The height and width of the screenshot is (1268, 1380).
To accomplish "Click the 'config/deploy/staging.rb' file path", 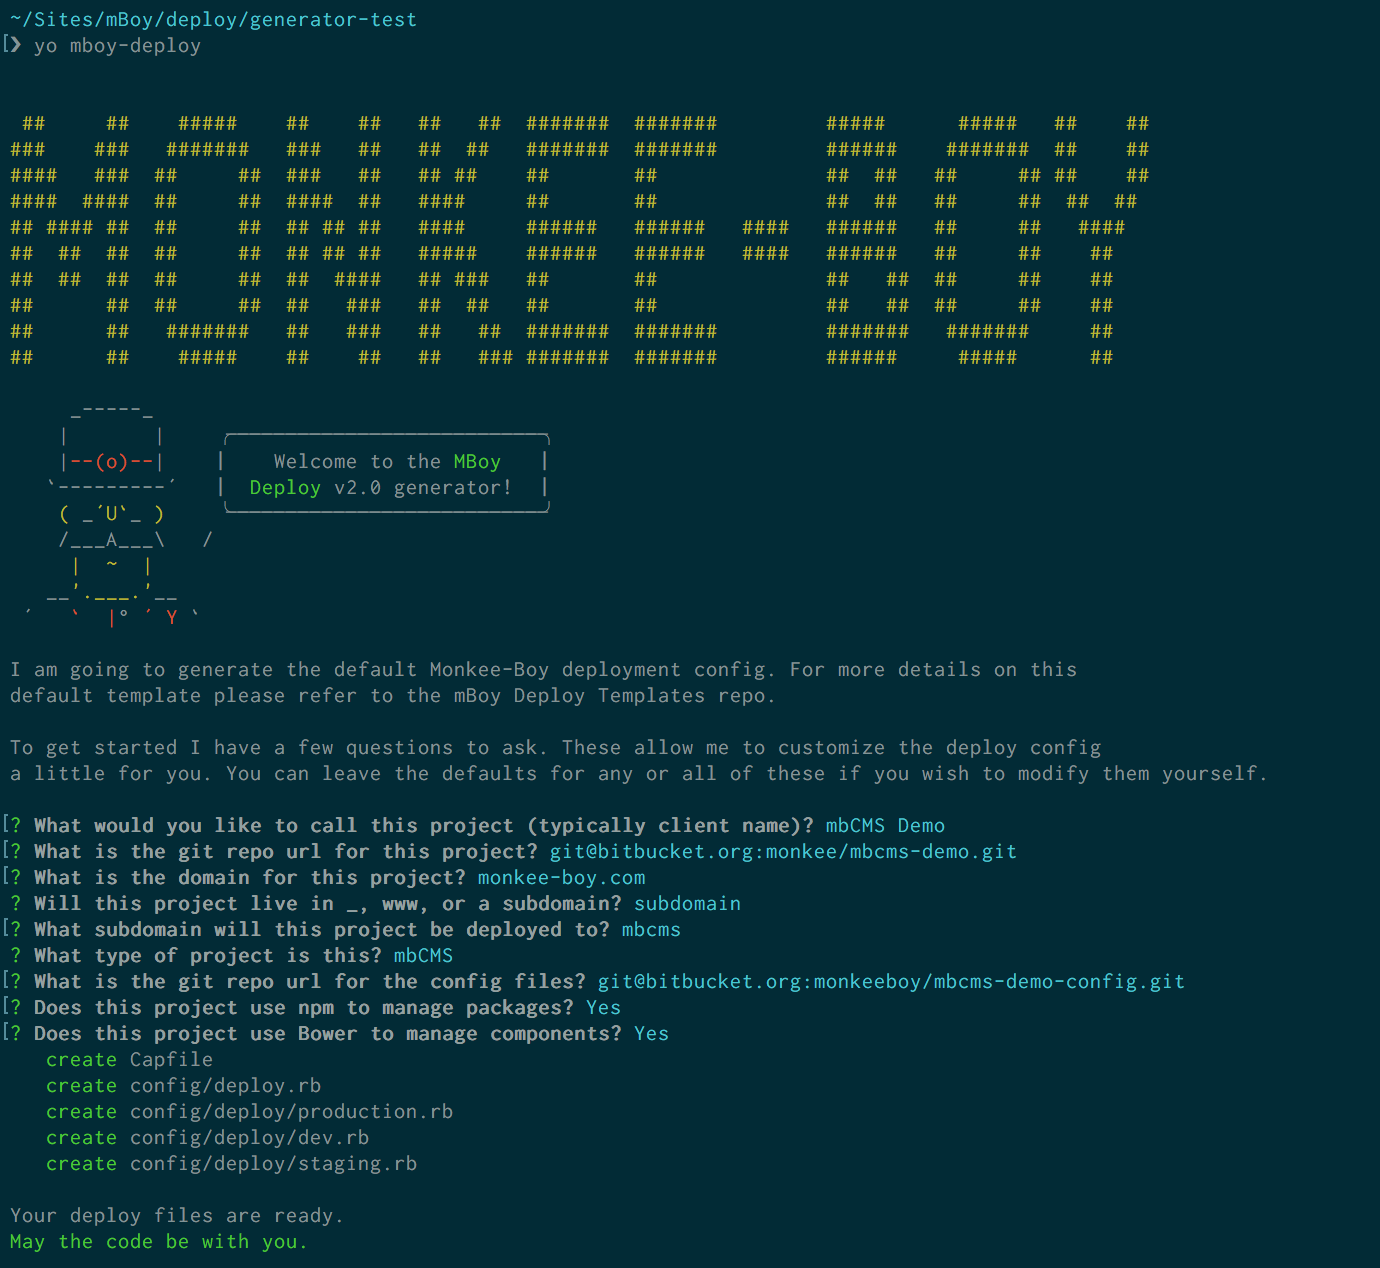I will (273, 1164).
